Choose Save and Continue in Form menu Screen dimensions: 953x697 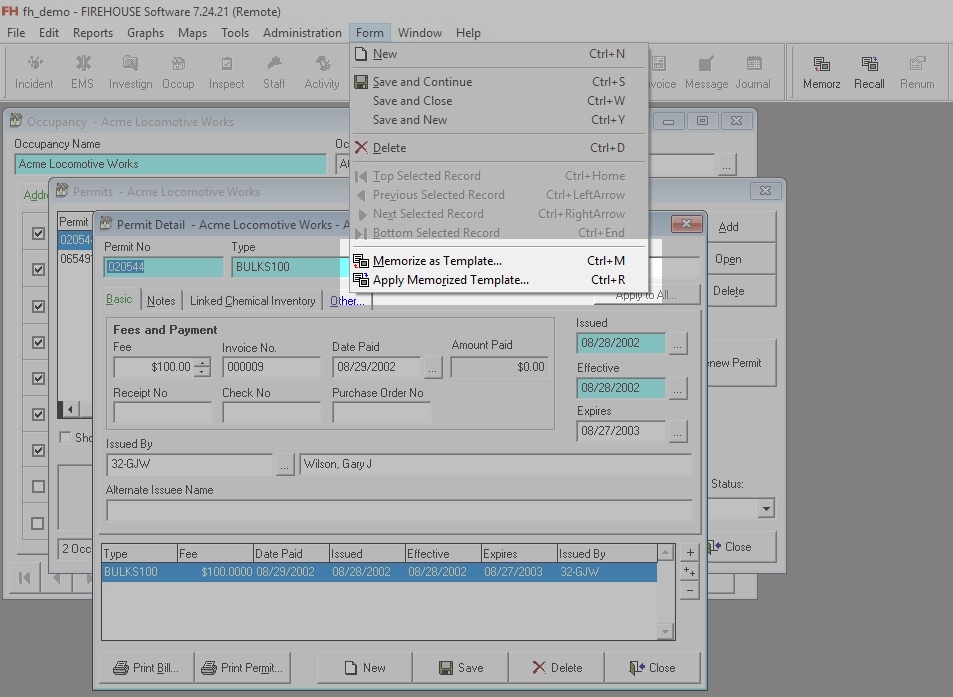(499, 82)
